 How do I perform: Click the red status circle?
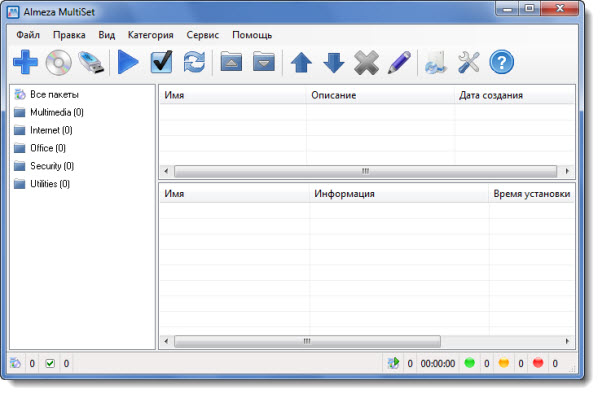click(538, 363)
